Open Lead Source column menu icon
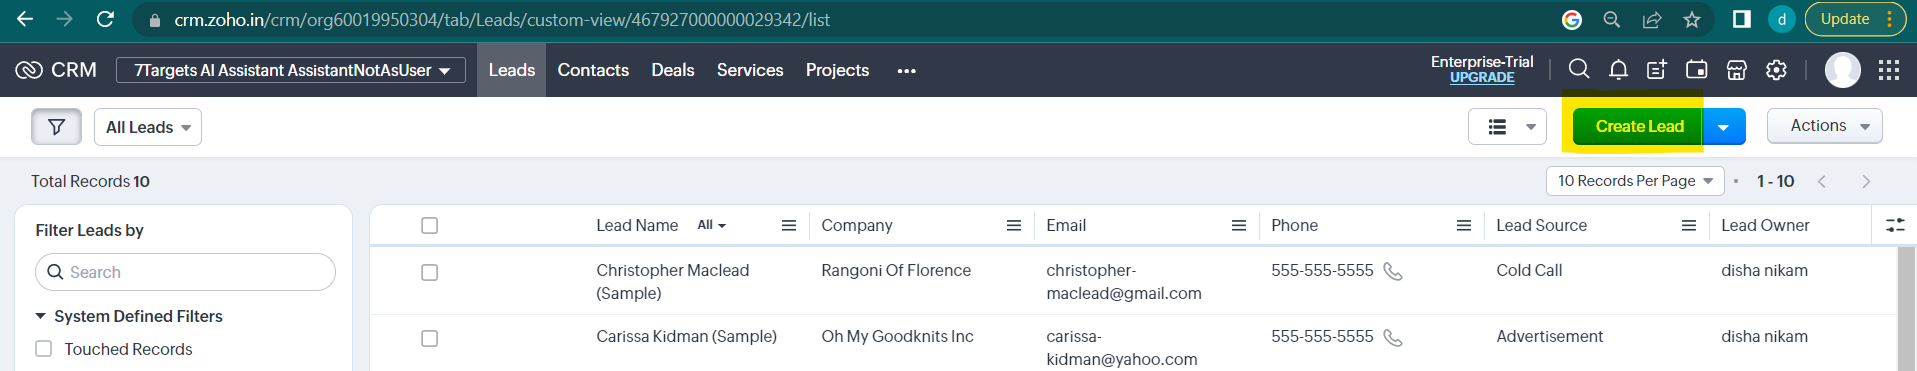The width and height of the screenshot is (1917, 371). [x=1689, y=225]
